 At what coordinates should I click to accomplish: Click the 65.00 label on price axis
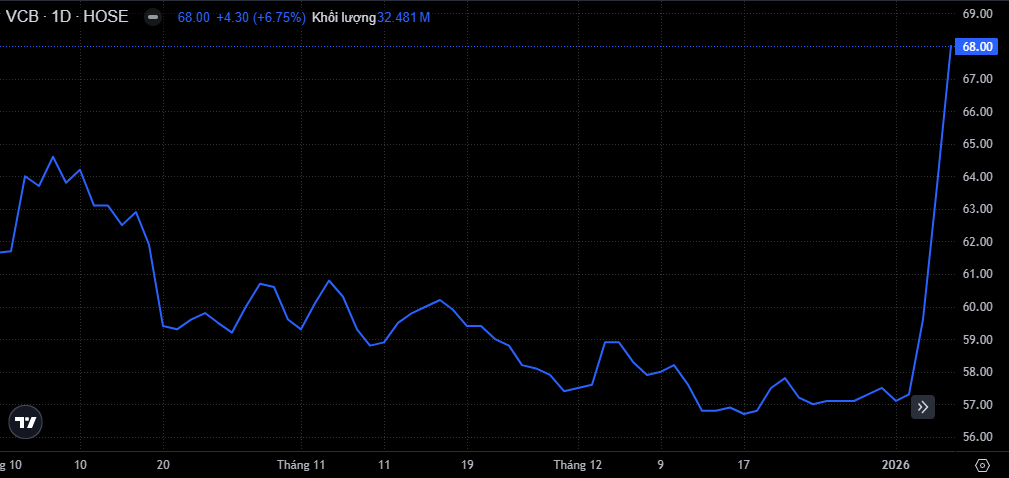[x=976, y=144]
